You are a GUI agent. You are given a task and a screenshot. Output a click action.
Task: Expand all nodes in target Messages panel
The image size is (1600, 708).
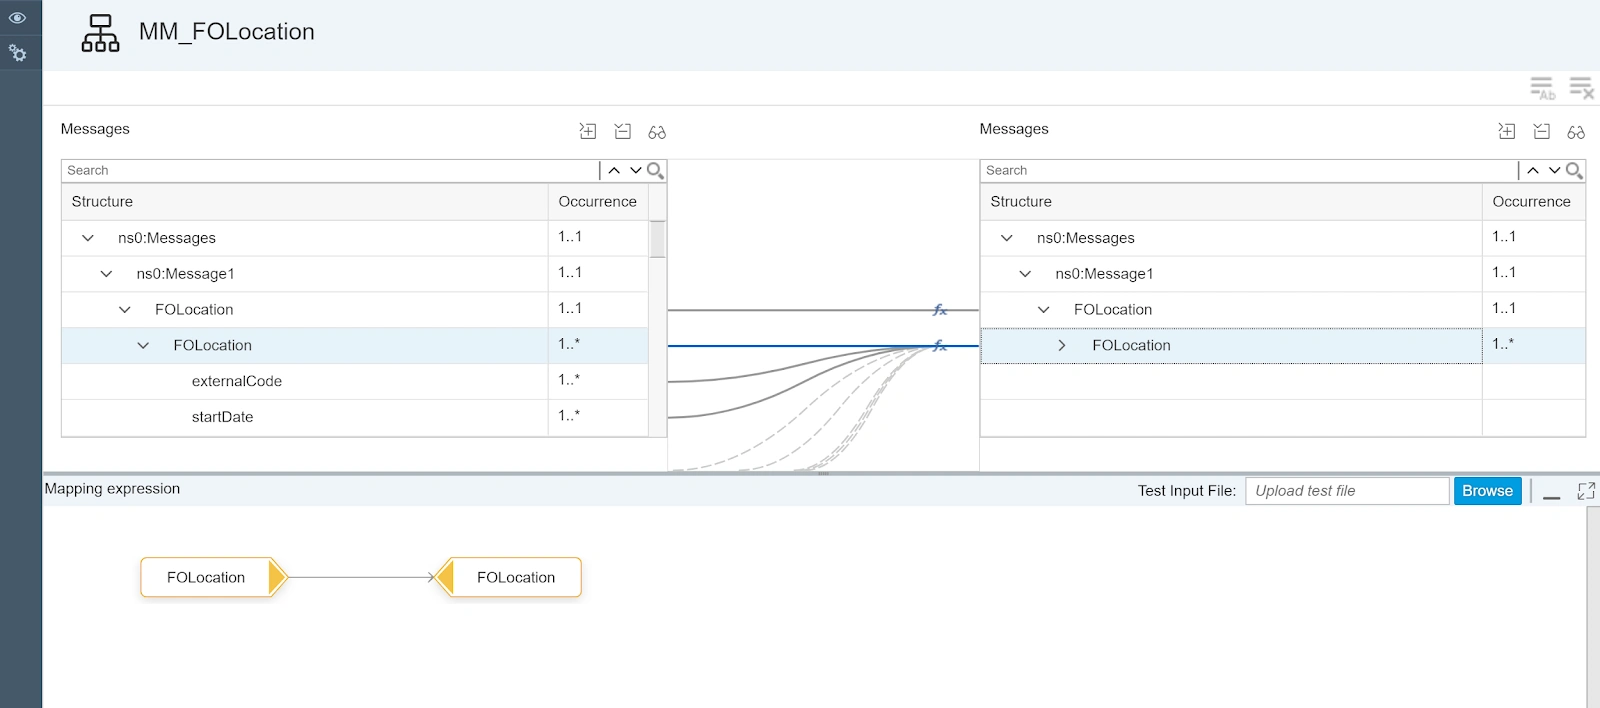[x=1507, y=131]
